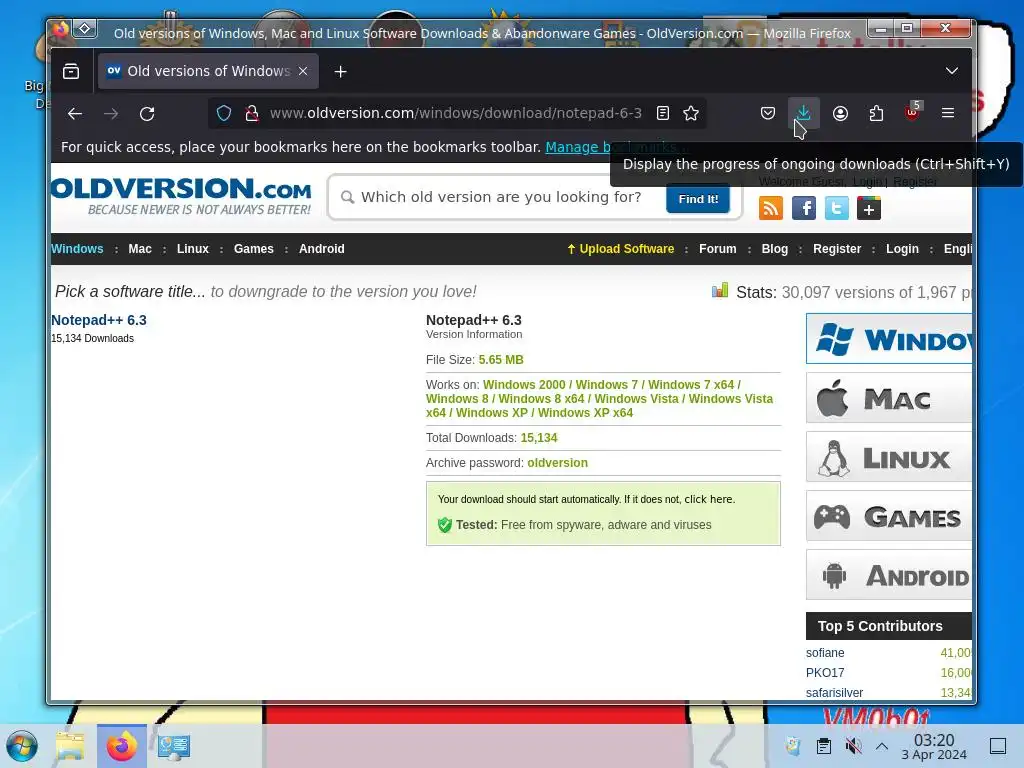The image size is (1024, 768).
Task: Open the Firefox account icon
Action: [840, 114]
